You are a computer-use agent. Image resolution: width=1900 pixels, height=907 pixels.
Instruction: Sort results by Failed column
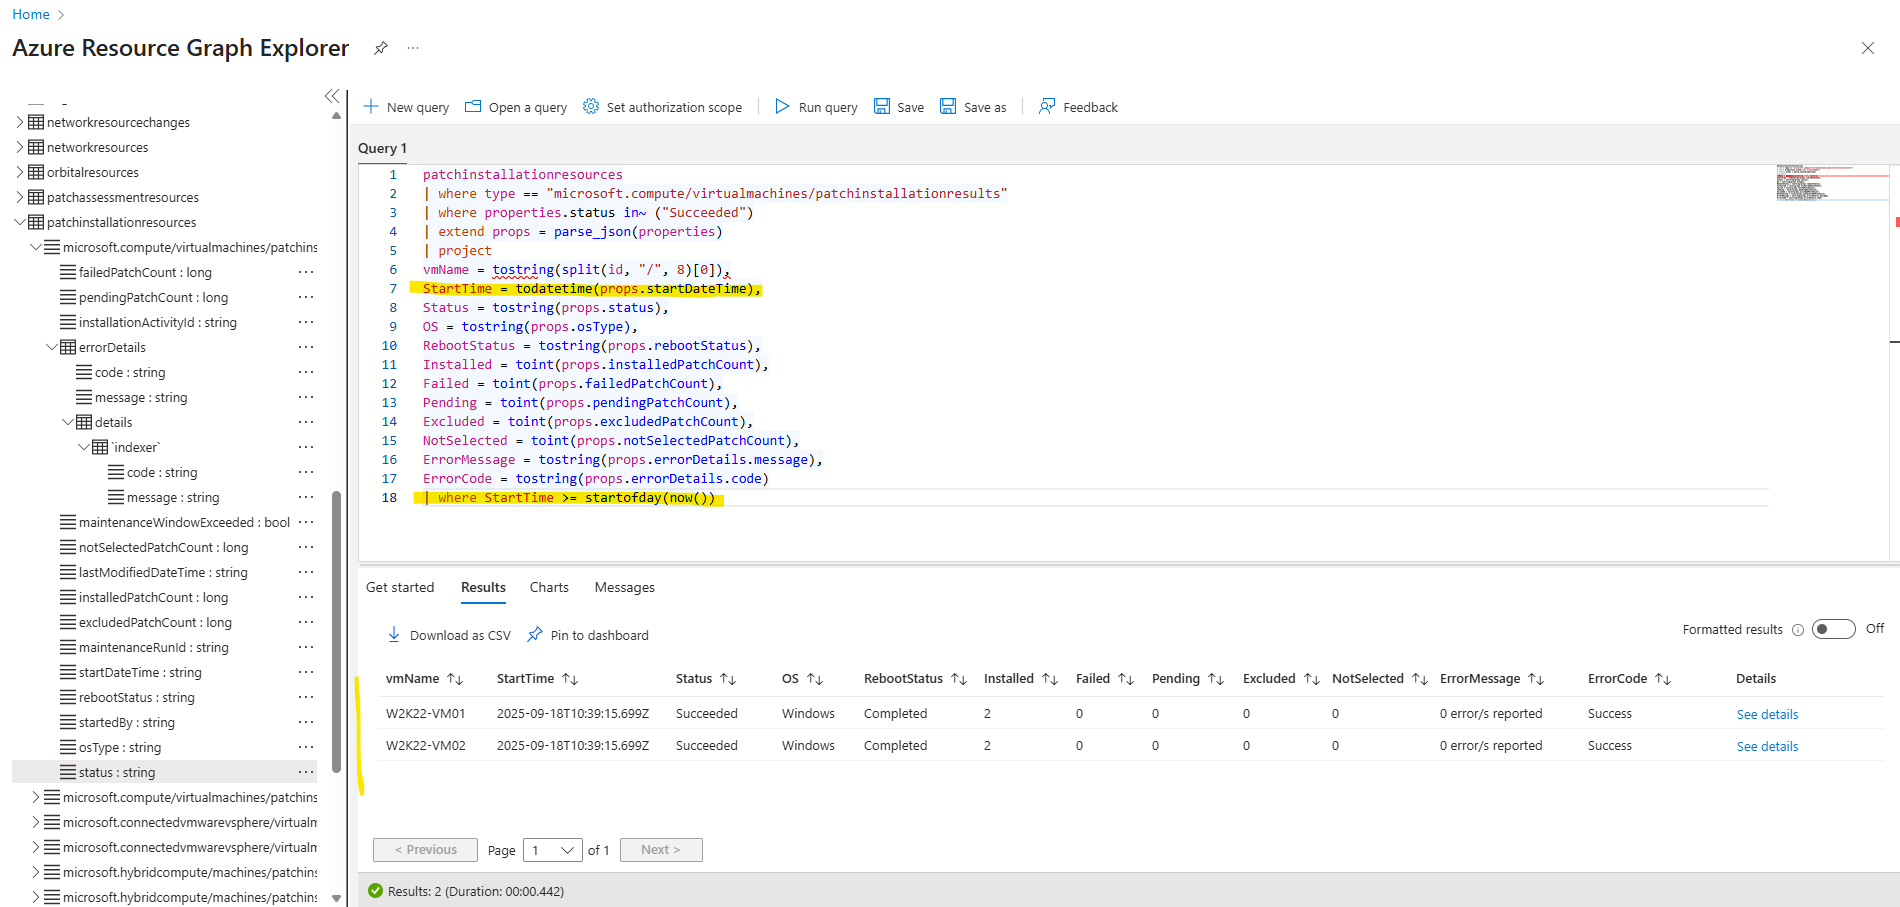(x=1126, y=679)
